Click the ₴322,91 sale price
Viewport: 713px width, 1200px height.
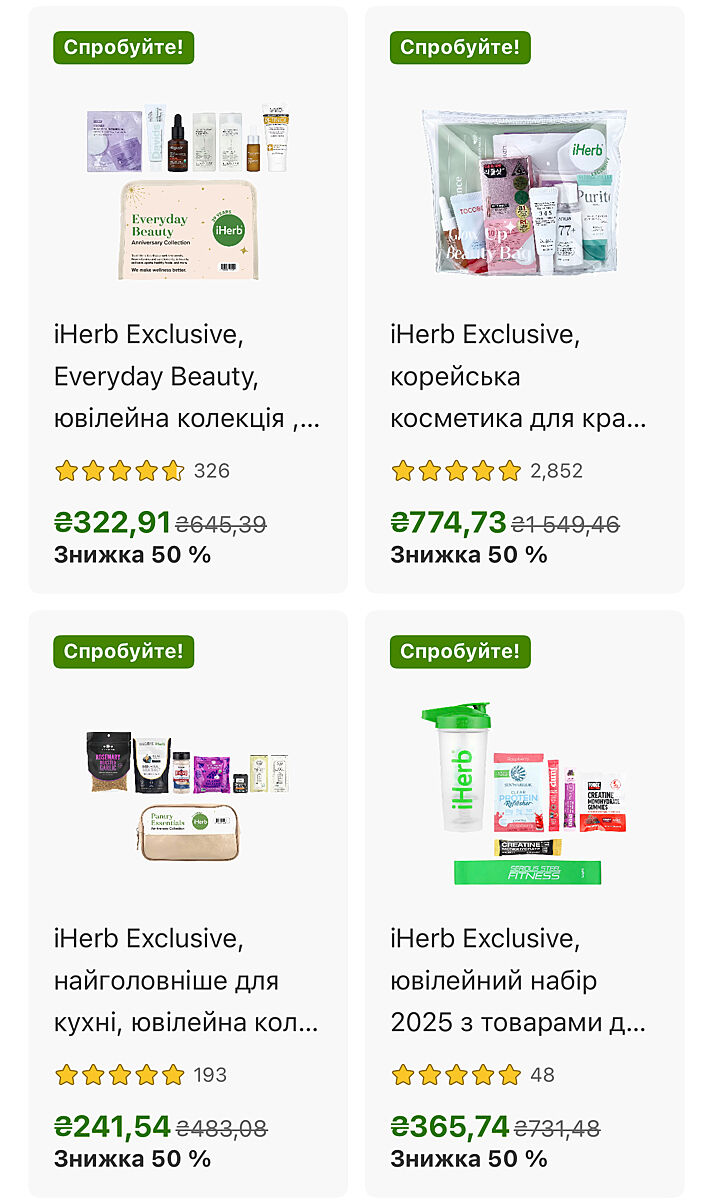112,523
